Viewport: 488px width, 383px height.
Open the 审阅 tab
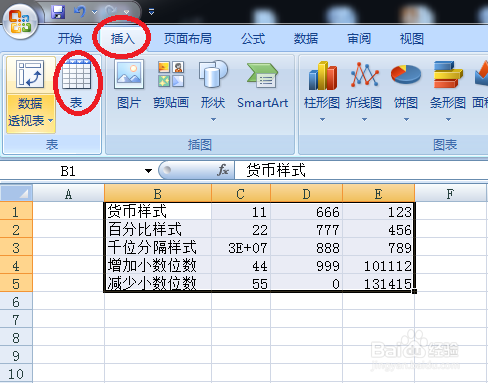(x=359, y=39)
